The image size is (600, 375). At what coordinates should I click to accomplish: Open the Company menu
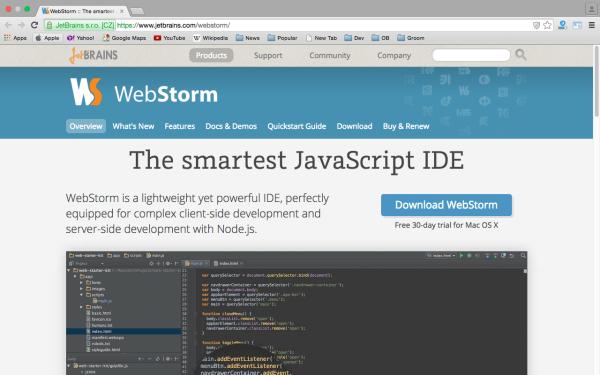(394, 55)
